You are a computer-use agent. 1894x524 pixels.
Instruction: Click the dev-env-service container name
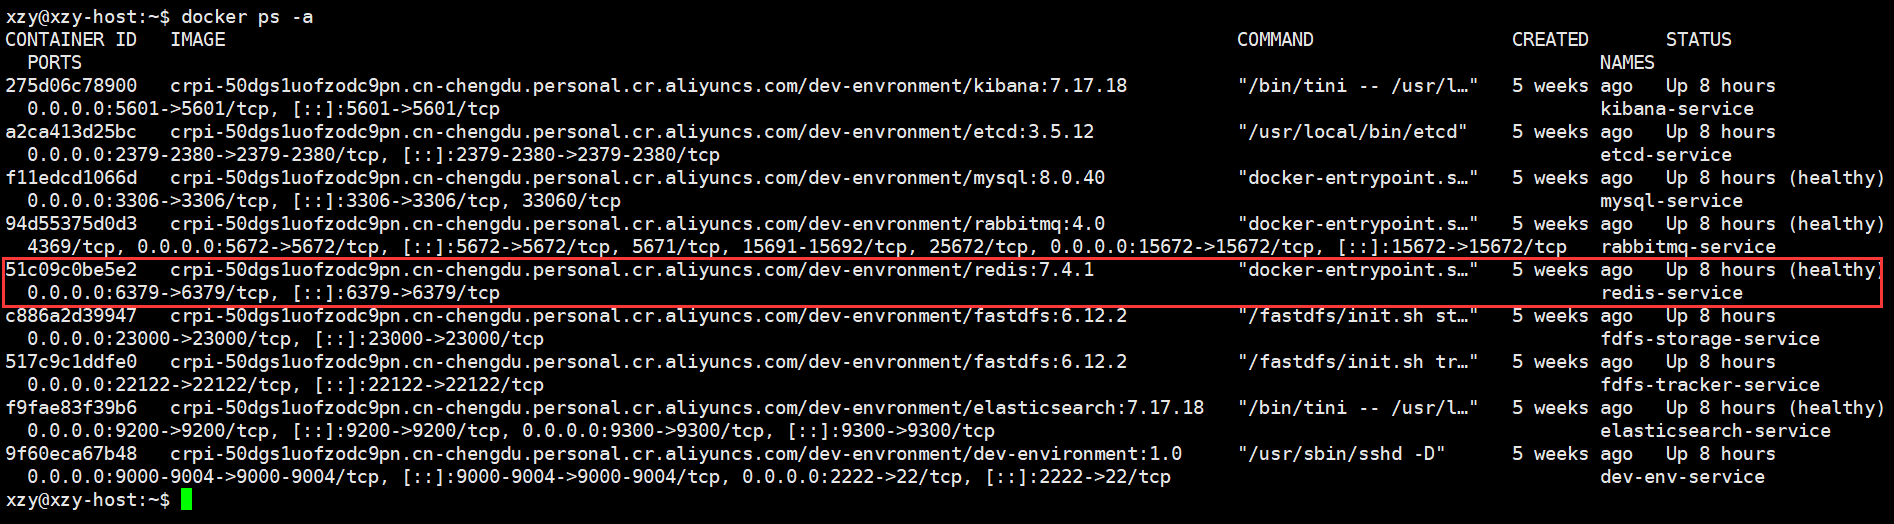pyautogui.click(x=1682, y=477)
